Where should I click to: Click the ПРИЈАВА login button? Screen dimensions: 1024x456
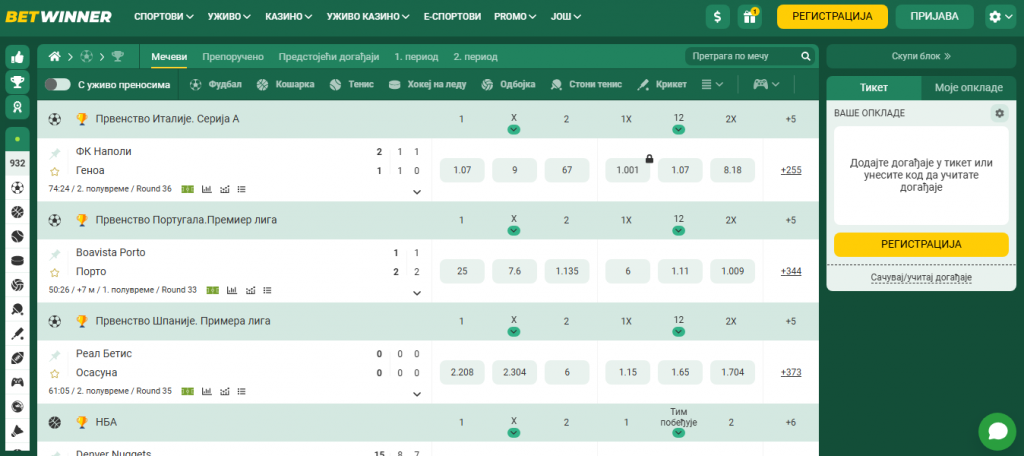click(x=935, y=17)
